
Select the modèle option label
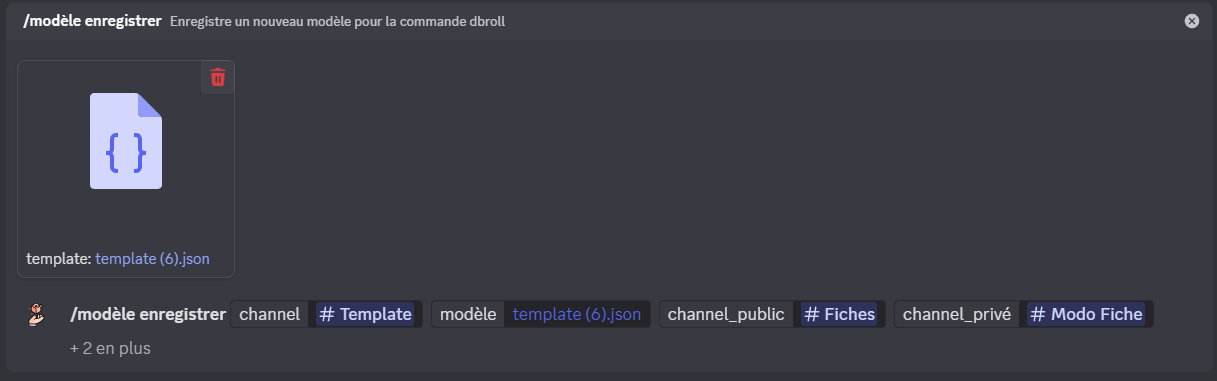468,314
